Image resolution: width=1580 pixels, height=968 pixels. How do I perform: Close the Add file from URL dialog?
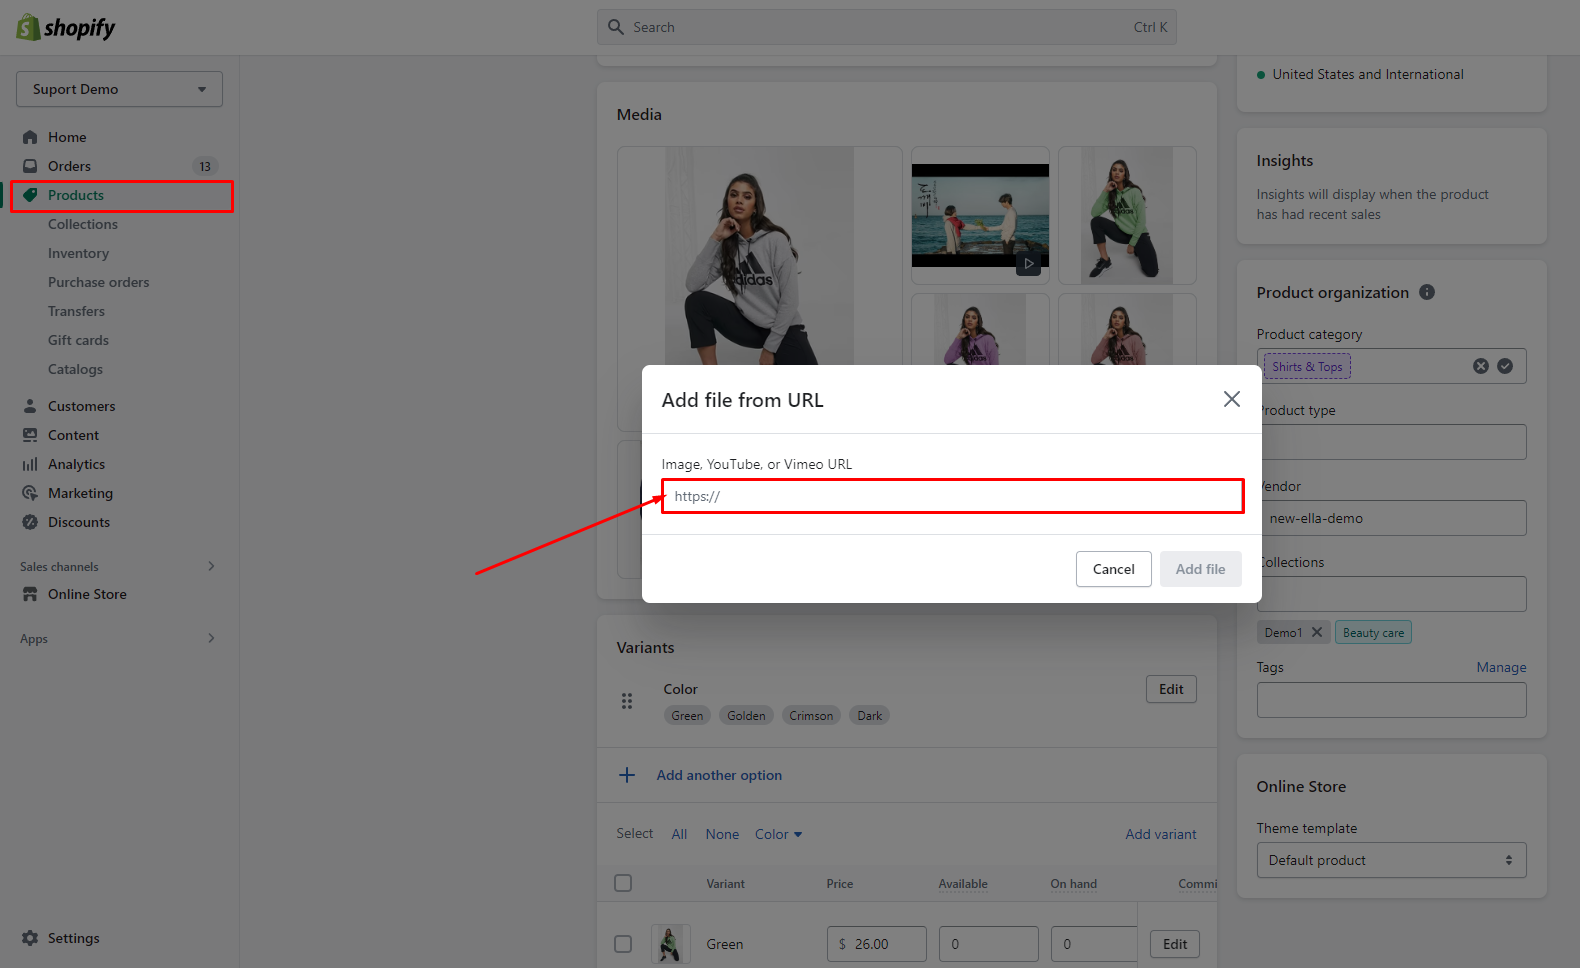[x=1232, y=399]
